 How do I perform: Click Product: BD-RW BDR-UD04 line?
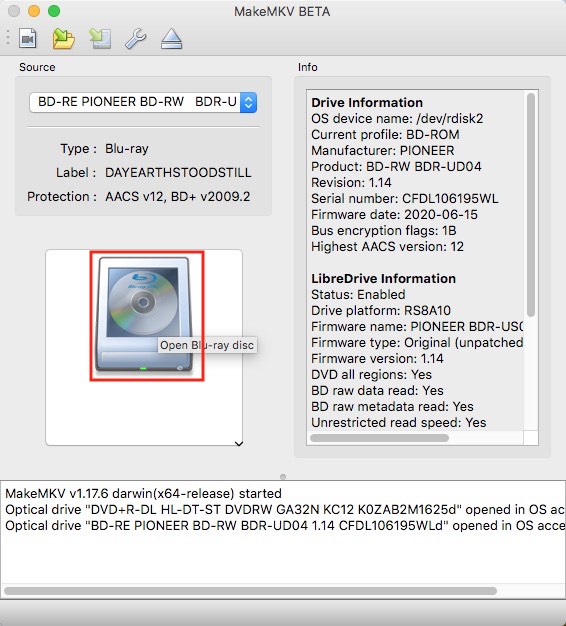click(396, 166)
